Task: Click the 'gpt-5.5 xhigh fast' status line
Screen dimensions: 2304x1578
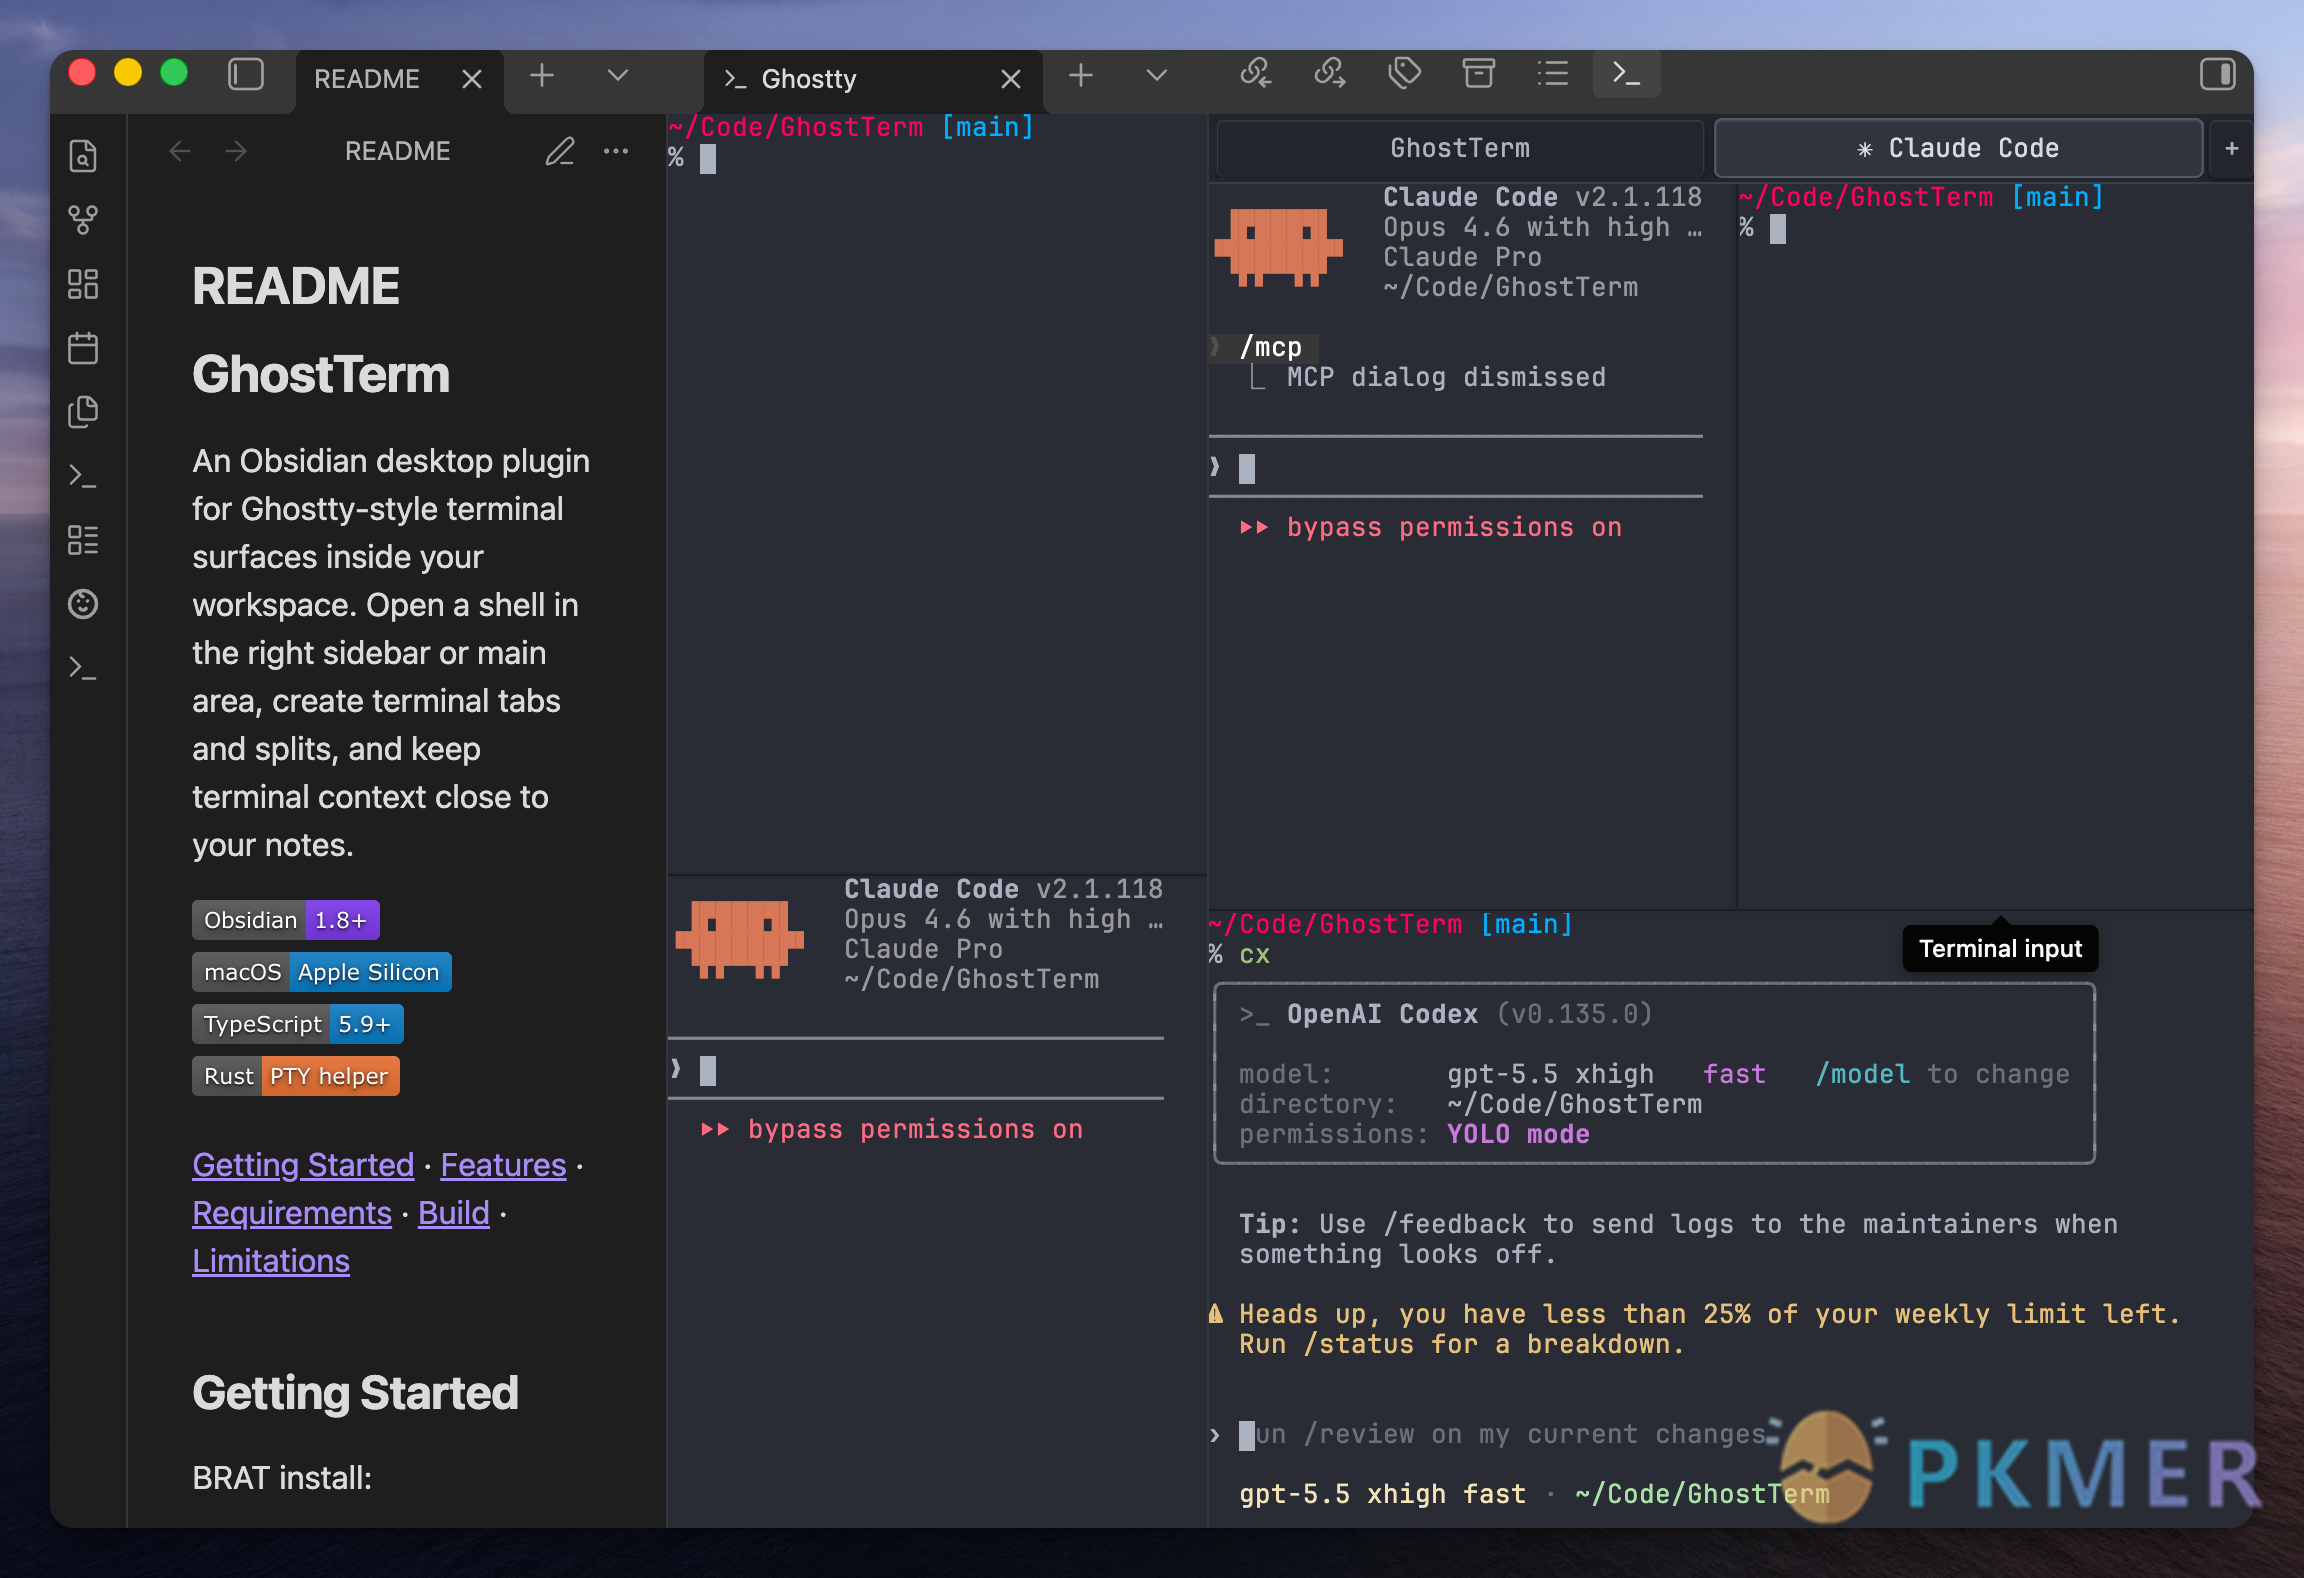Action: pos(1382,1495)
